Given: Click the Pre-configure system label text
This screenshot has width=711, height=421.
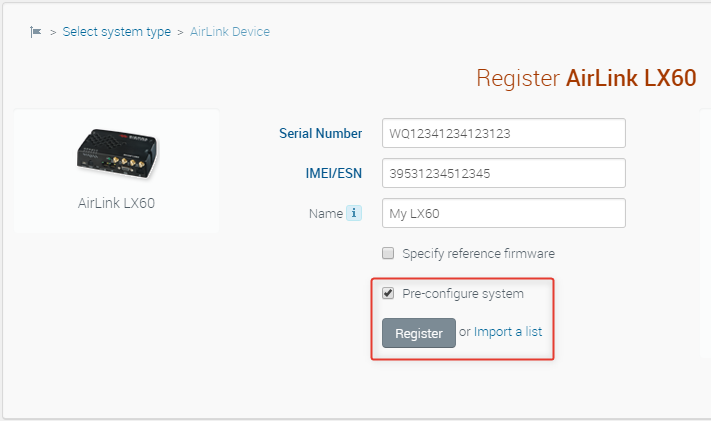Looking at the screenshot, I should 462,293.
